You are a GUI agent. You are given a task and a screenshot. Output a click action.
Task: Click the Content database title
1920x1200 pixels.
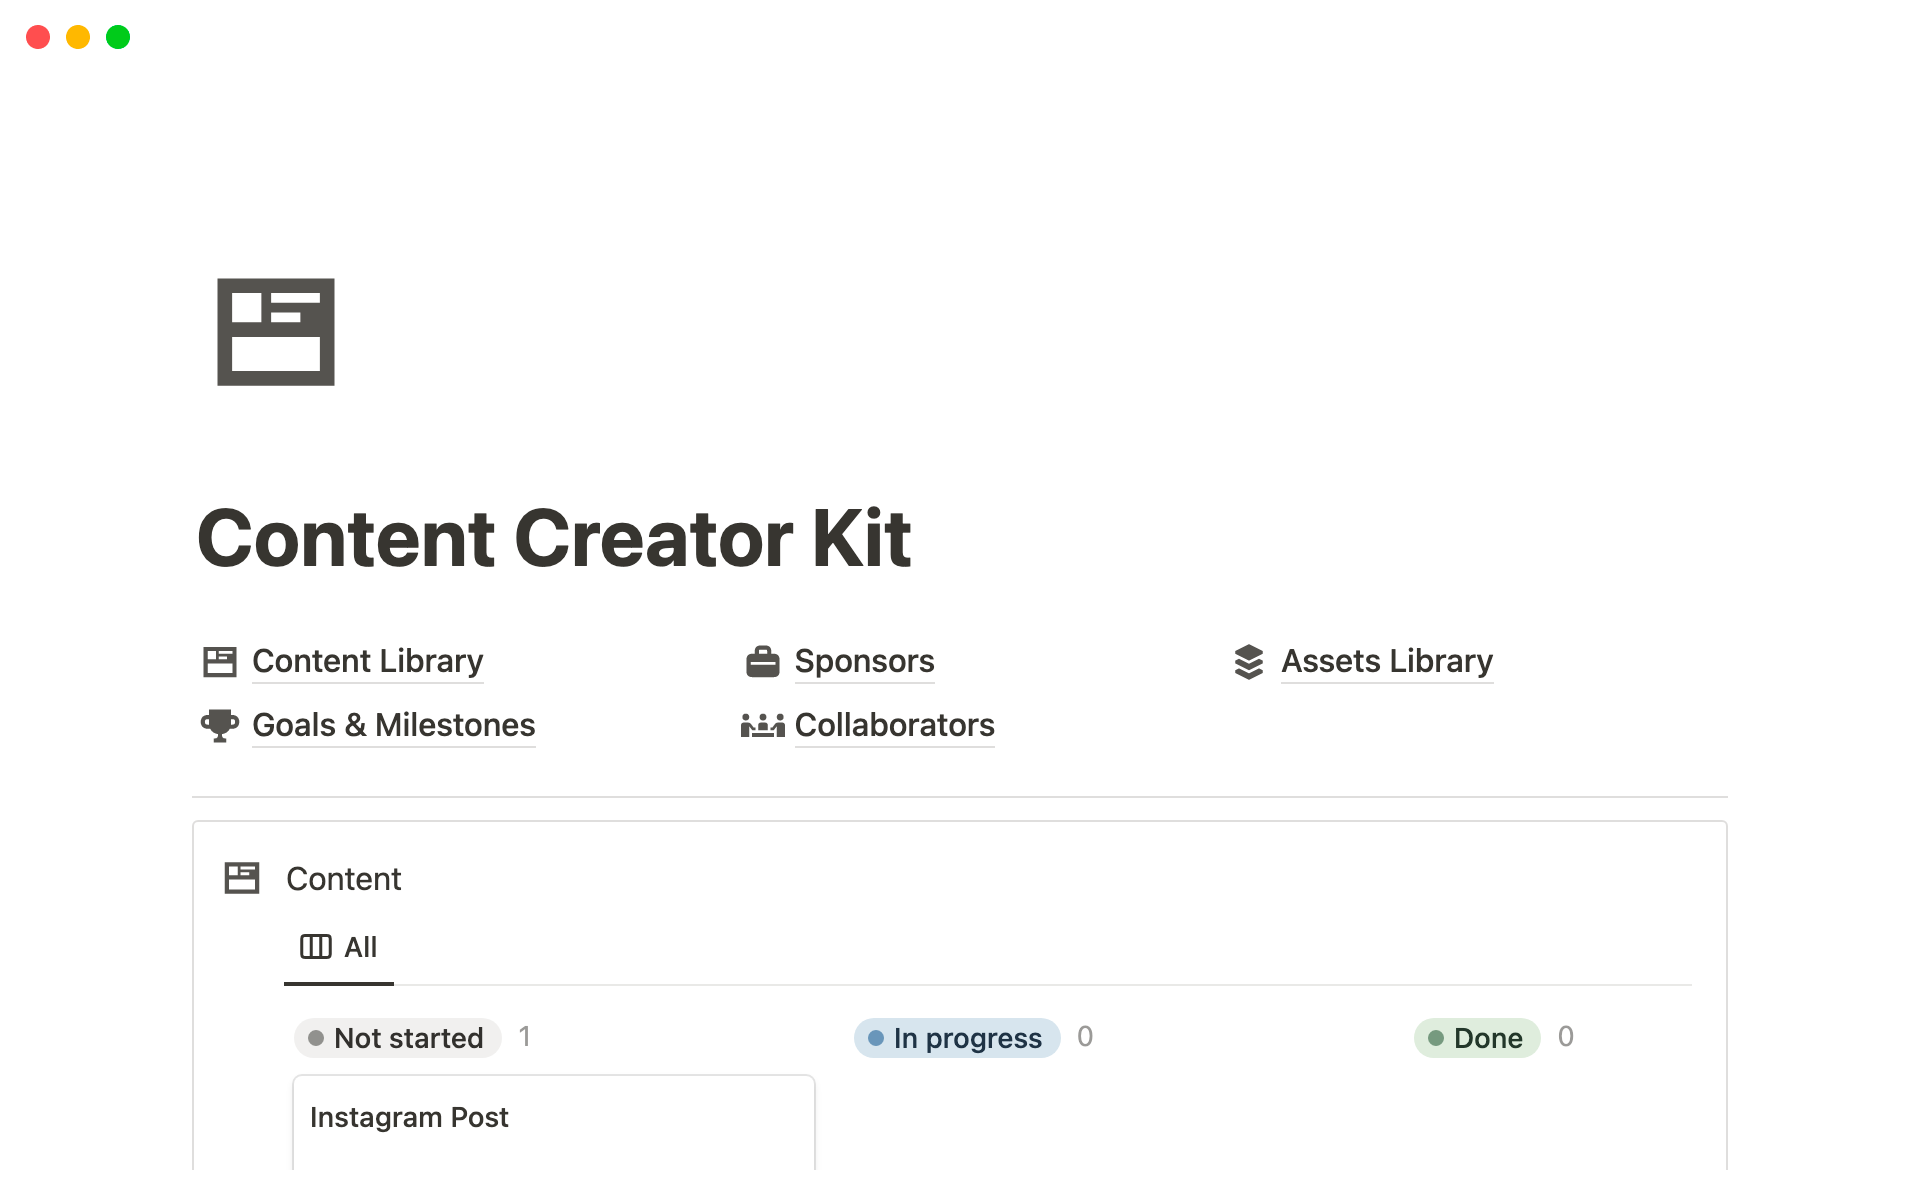pos(343,879)
